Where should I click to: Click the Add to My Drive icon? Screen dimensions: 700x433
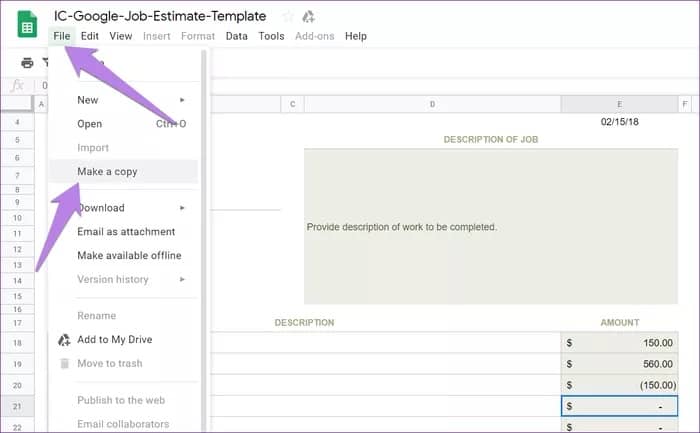coord(64,340)
